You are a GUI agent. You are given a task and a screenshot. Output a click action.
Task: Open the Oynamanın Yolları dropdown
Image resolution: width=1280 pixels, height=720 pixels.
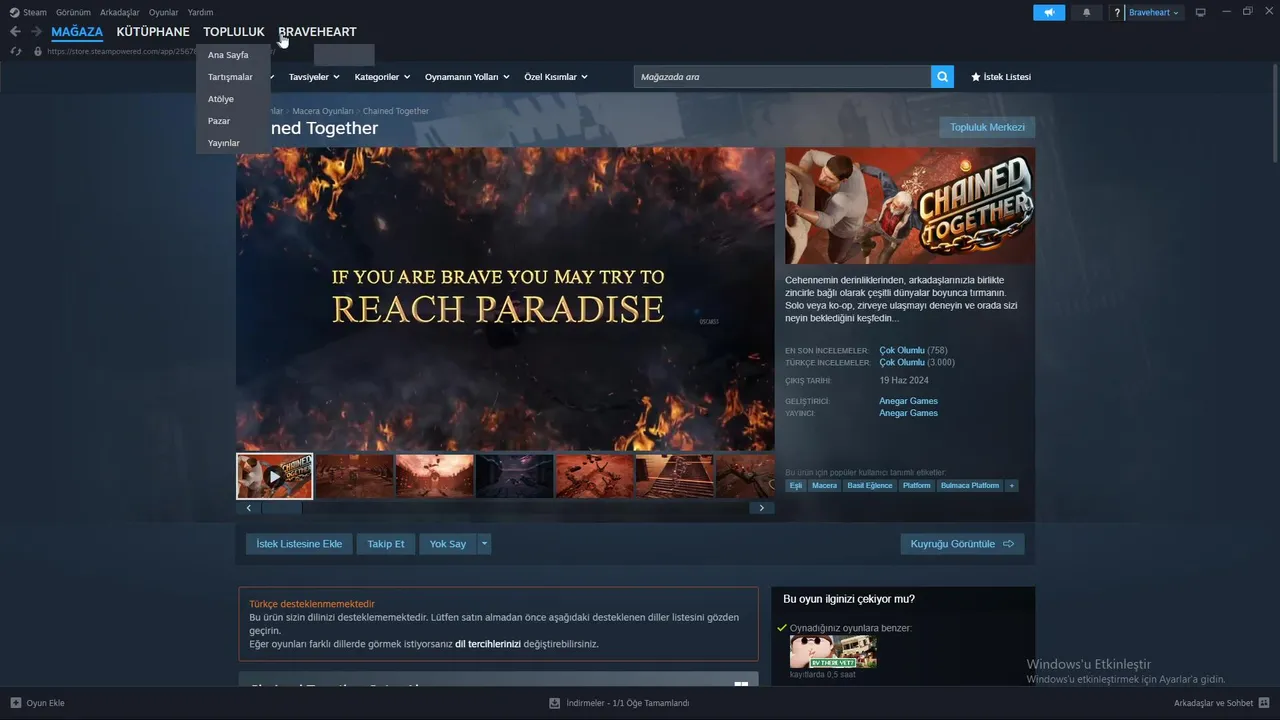[x=467, y=77]
